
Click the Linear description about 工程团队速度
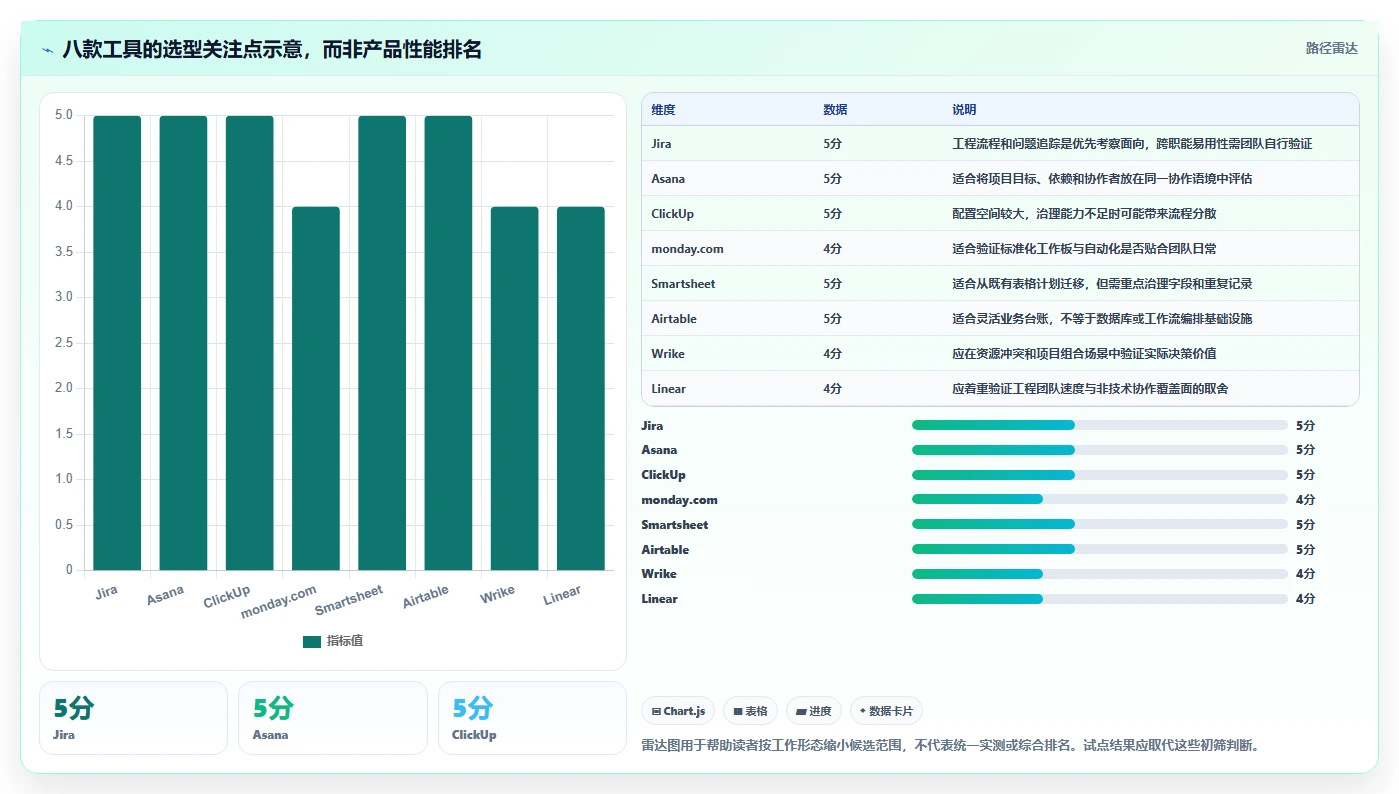(1090, 389)
